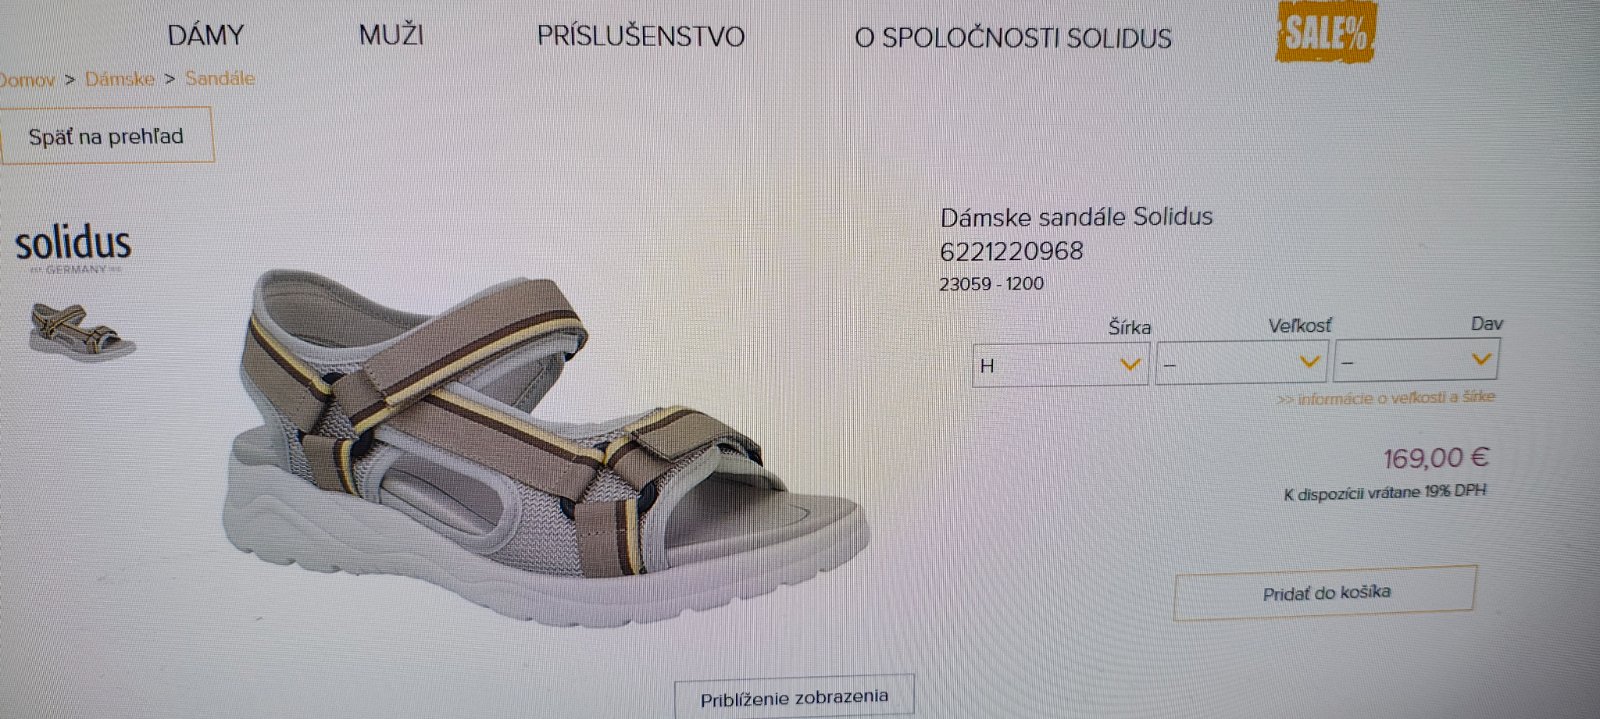Click Dámske breadcrumb link
Screen dimensions: 1600x719
(119, 78)
